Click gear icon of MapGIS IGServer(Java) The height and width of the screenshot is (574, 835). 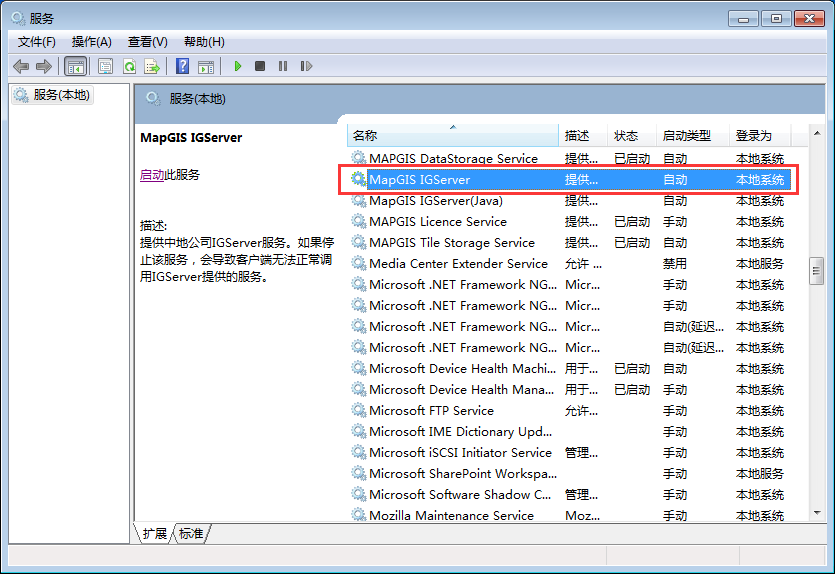click(358, 200)
